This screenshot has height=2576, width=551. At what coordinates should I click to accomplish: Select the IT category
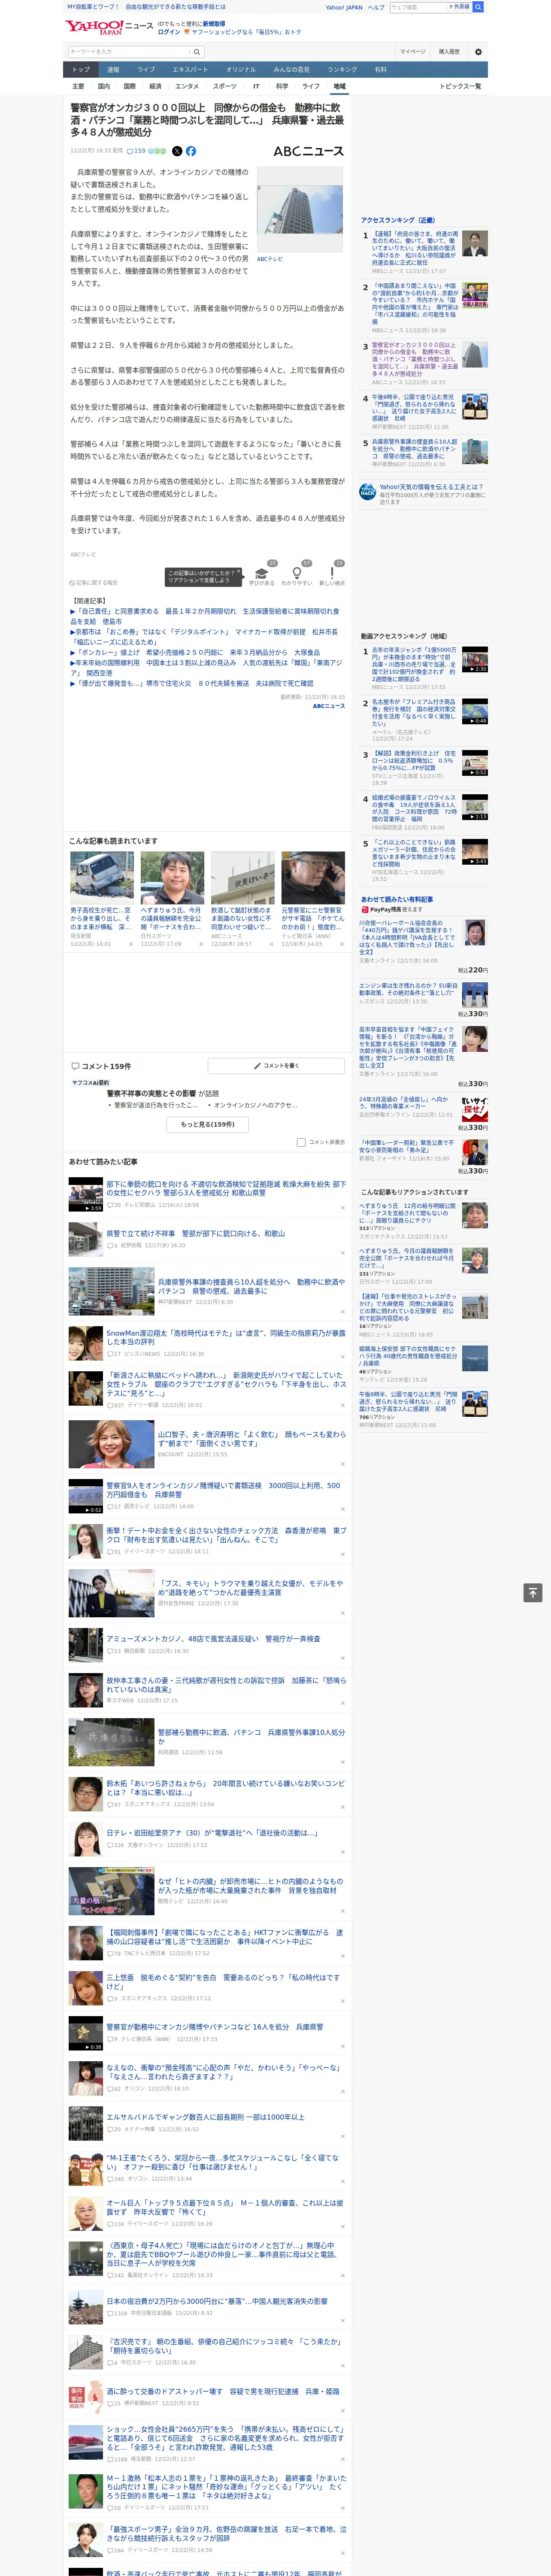coord(256,86)
